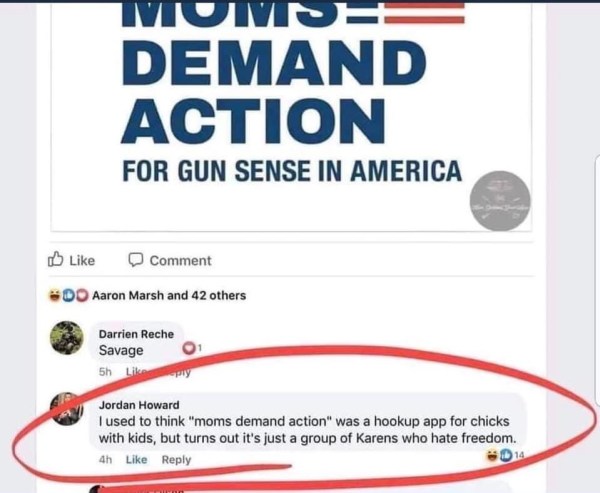The image size is (600, 493).
Task: Open Darrien Reche's profile picture
Action: (x=67, y=338)
